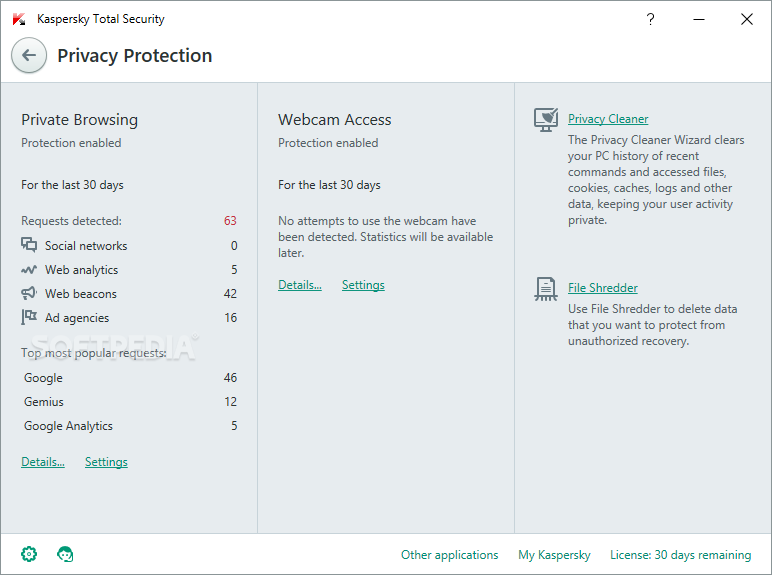Click the Ad agencies label
The image size is (772, 575).
[77, 318]
